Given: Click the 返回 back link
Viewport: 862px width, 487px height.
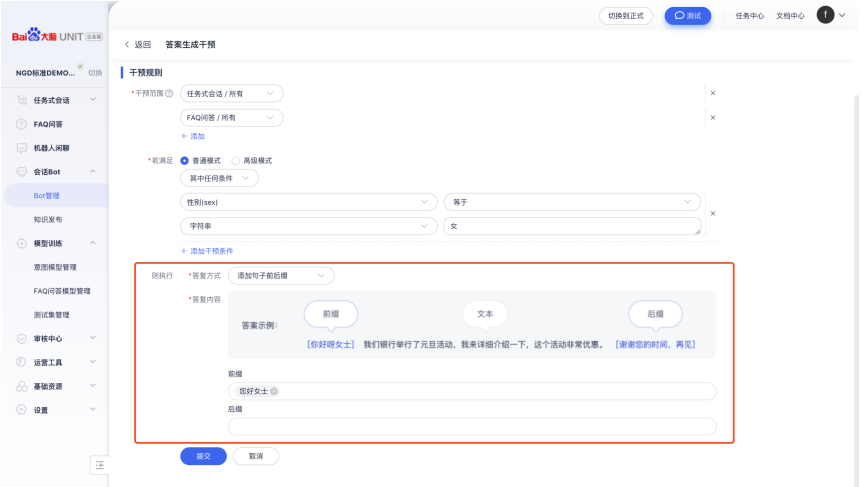Looking at the screenshot, I should coord(142,45).
